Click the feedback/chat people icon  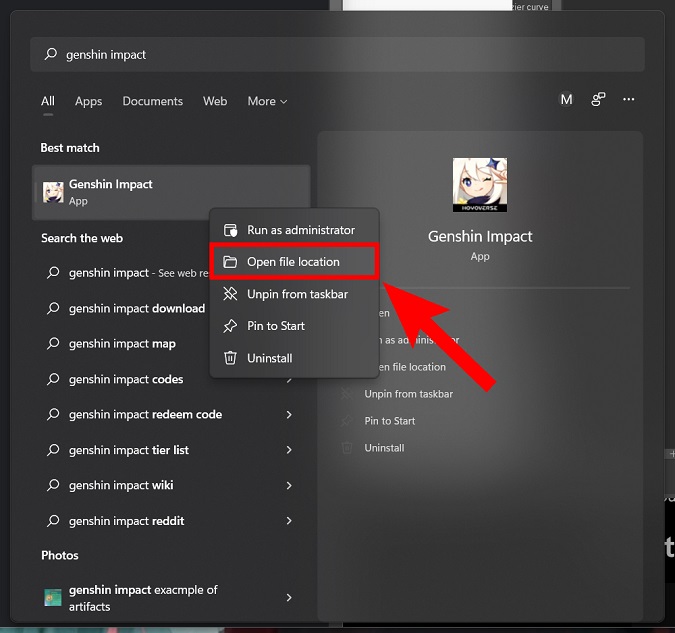click(x=598, y=99)
